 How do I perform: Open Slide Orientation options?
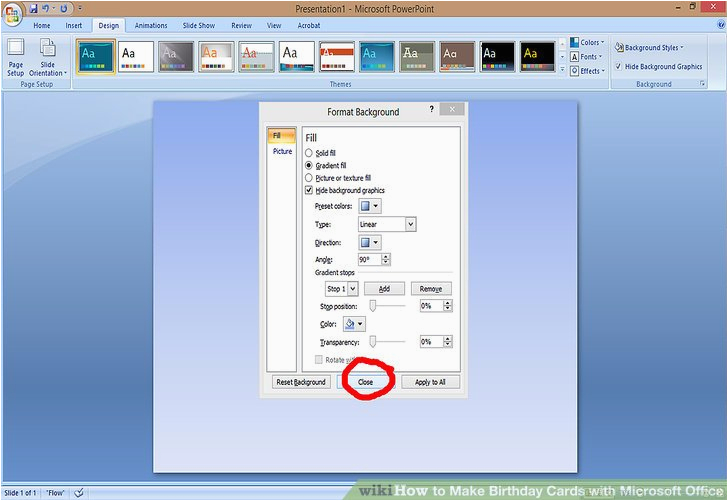click(48, 58)
